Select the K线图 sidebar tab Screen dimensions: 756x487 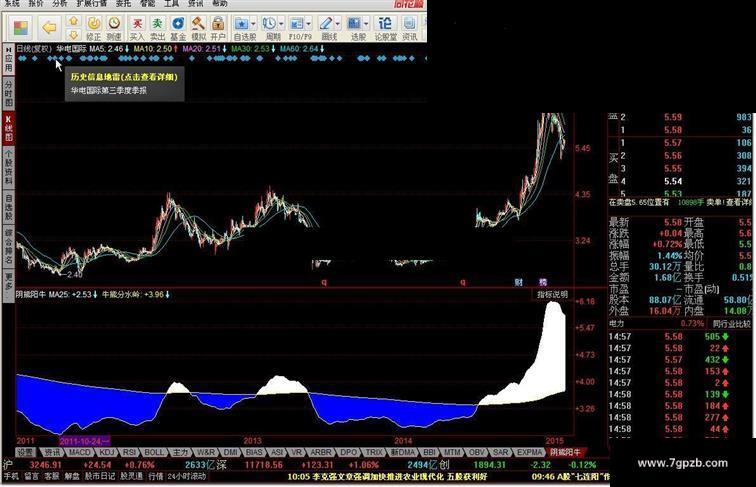pyautogui.click(x=8, y=128)
